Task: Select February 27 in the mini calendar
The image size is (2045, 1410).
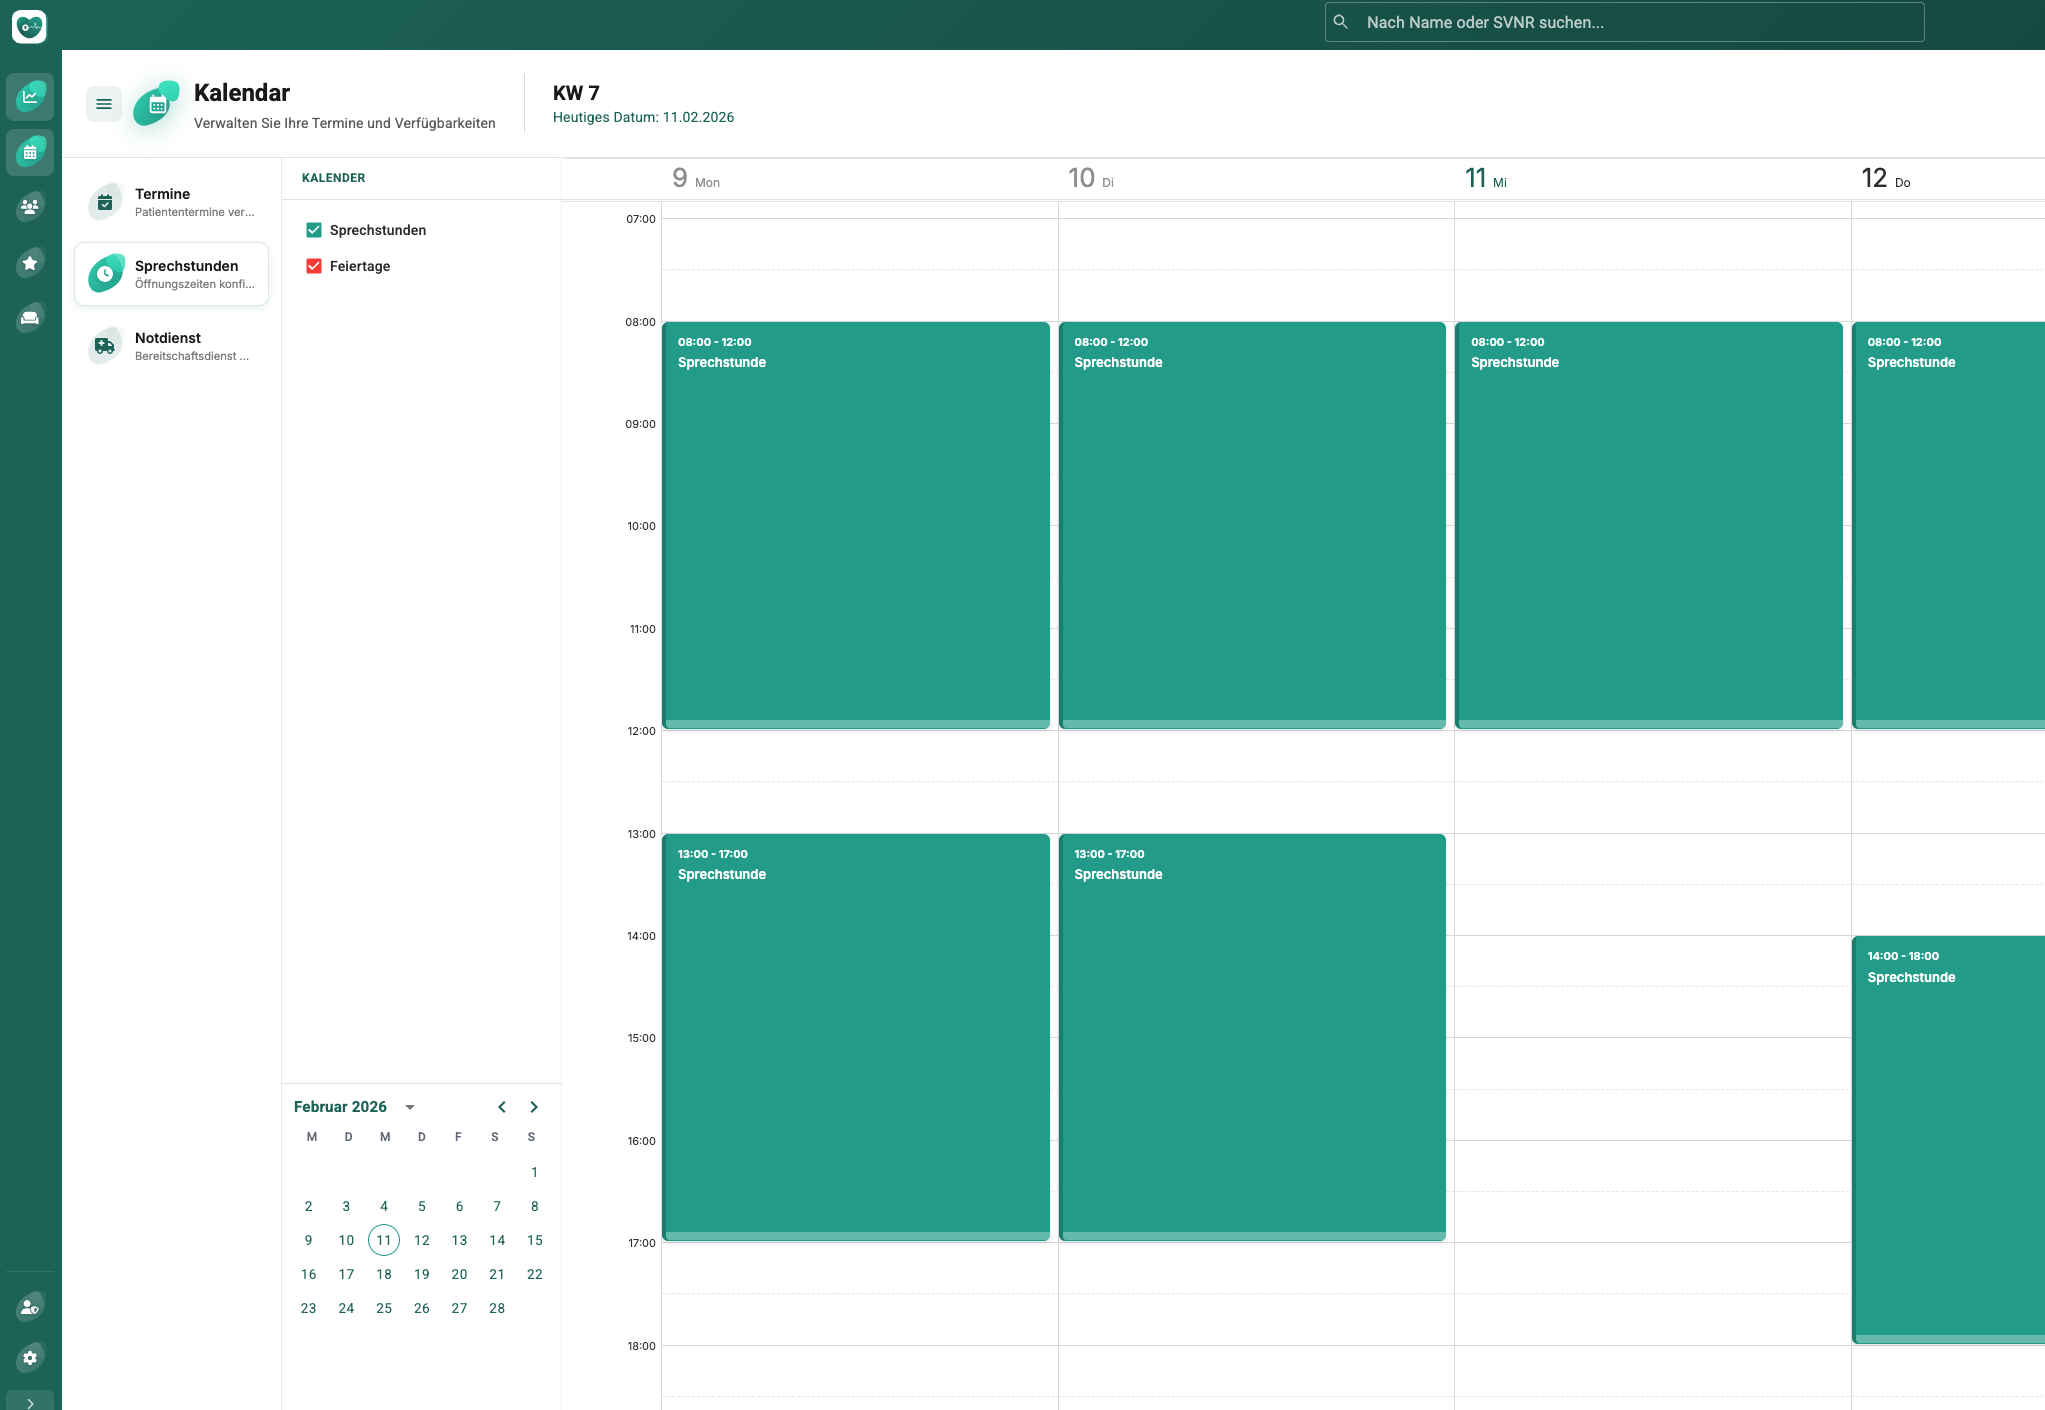Action: pyautogui.click(x=459, y=1308)
